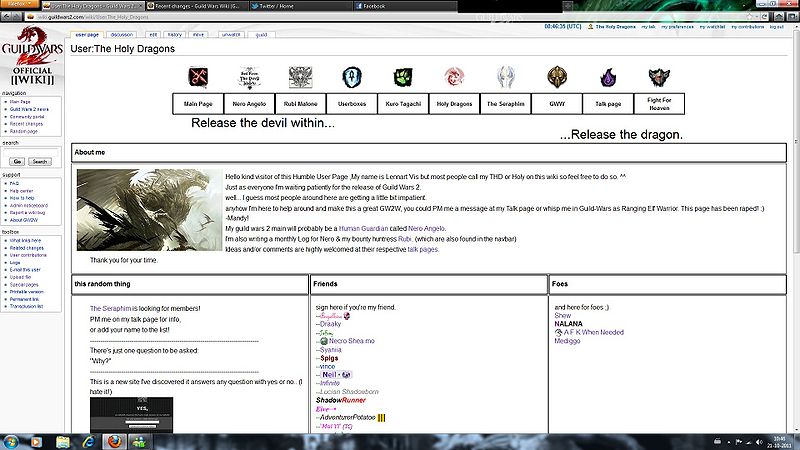Click the emblem icon above Nero Angelo
This screenshot has width=800, height=450.
[249, 78]
